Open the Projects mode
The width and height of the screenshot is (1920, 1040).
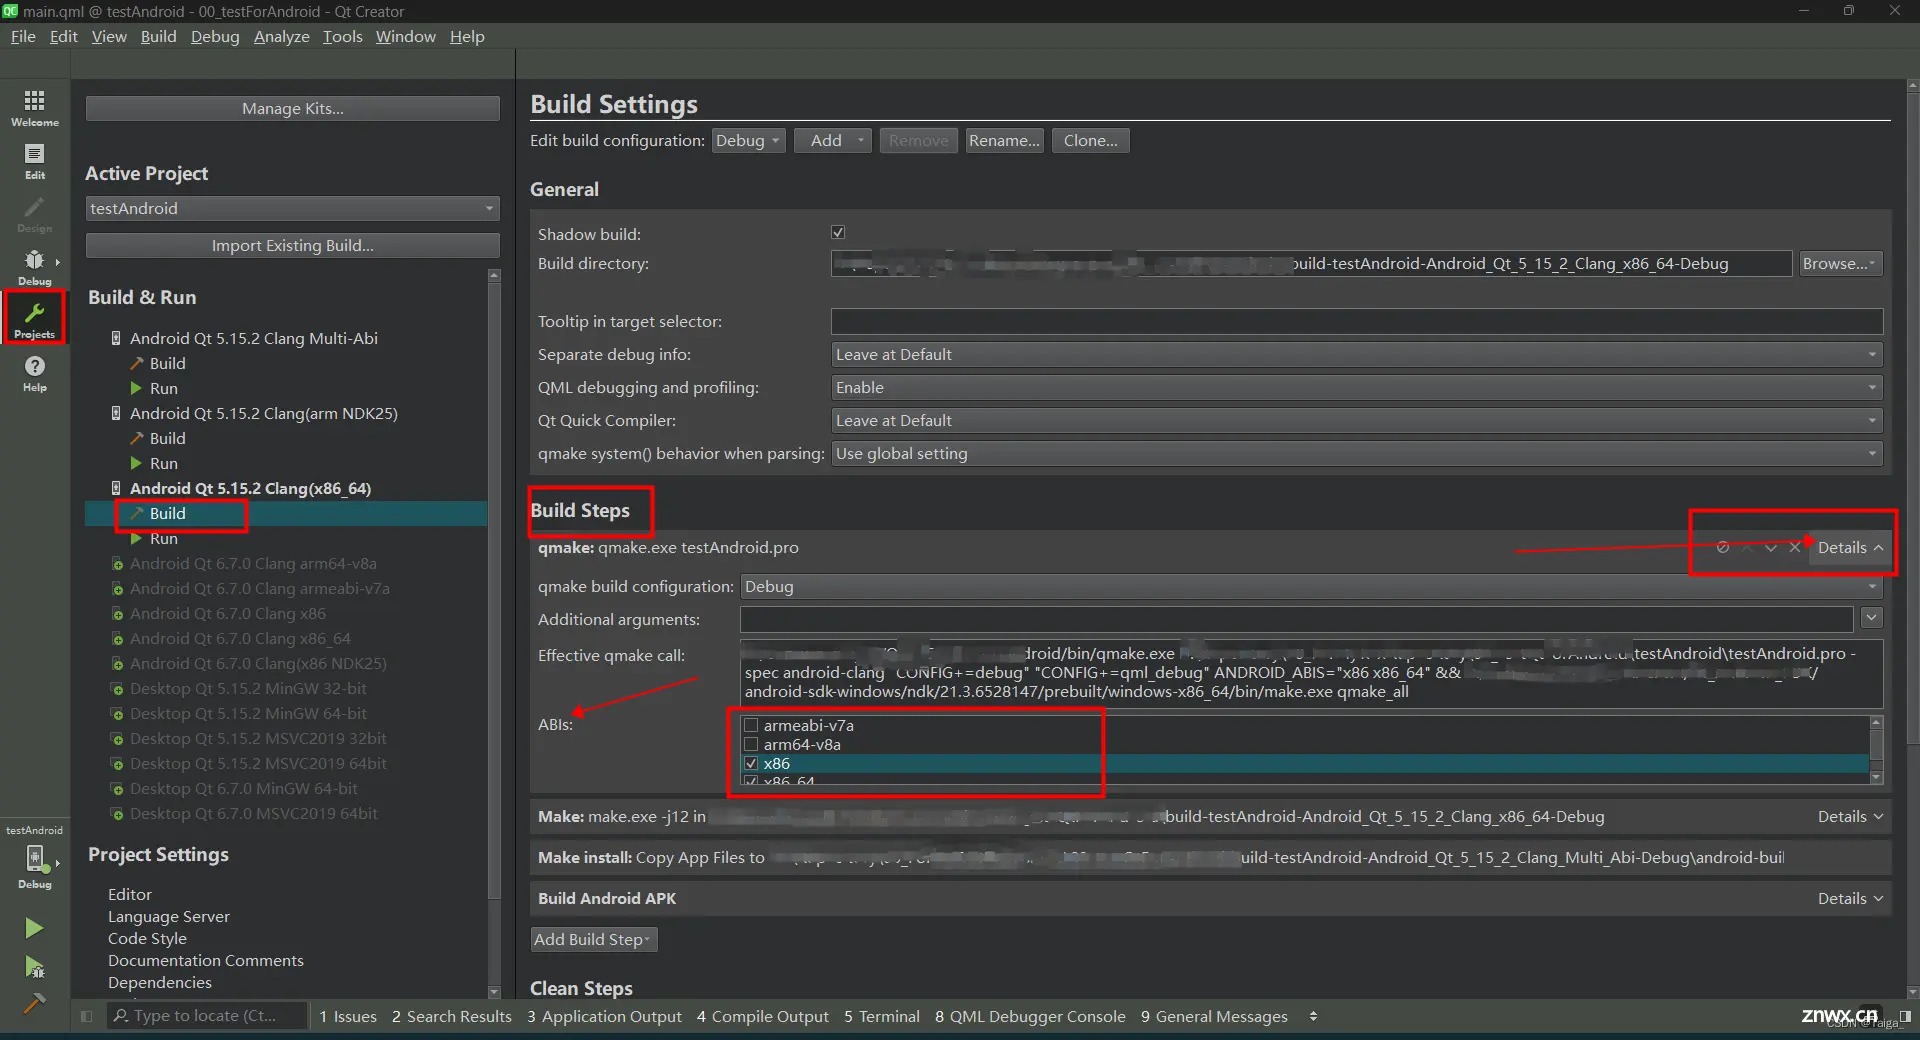click(35, 320)
